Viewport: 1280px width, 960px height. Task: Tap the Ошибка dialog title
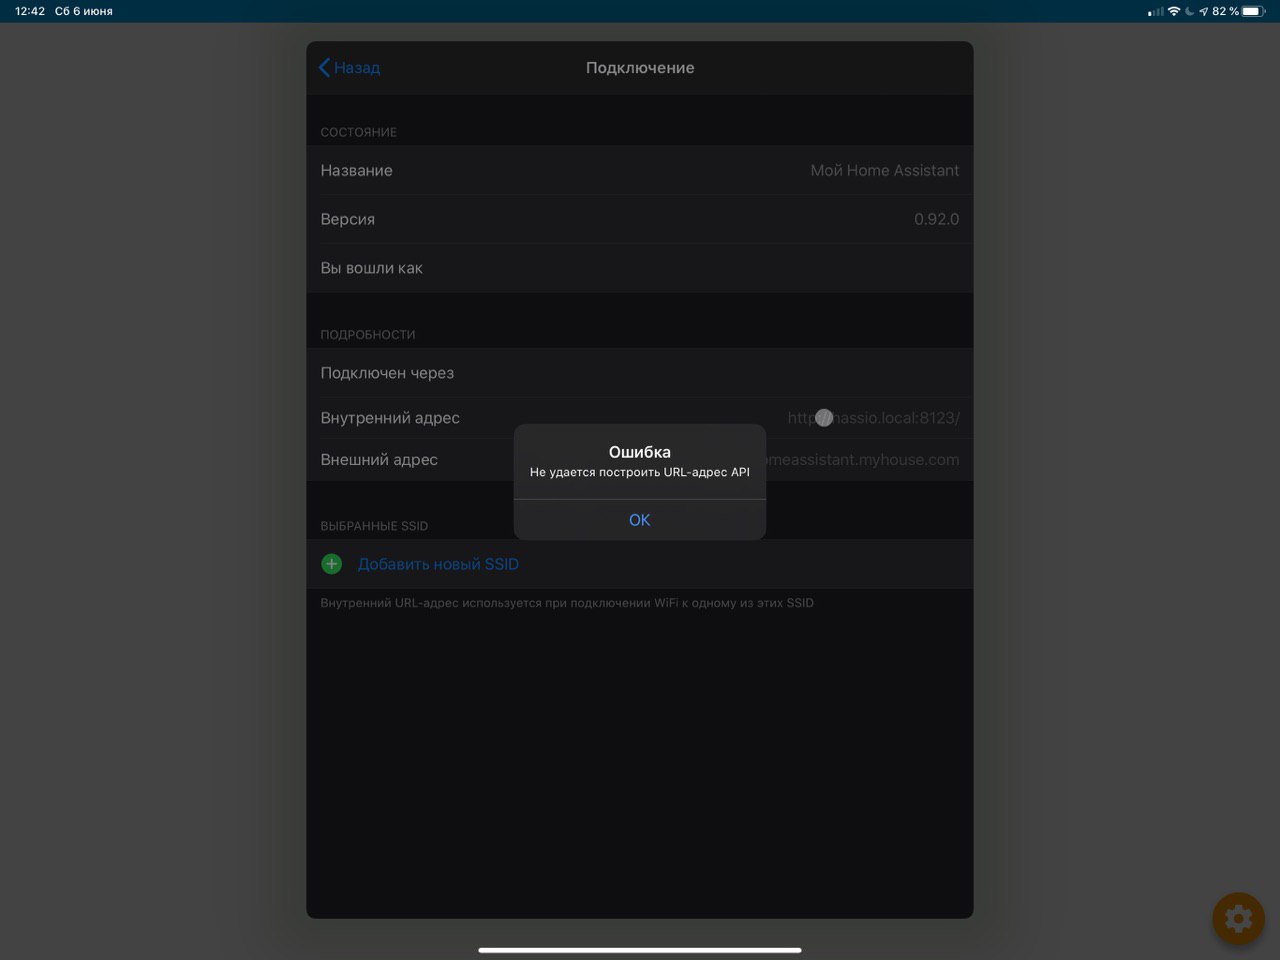pyautogui.click(x=640, y=452)
